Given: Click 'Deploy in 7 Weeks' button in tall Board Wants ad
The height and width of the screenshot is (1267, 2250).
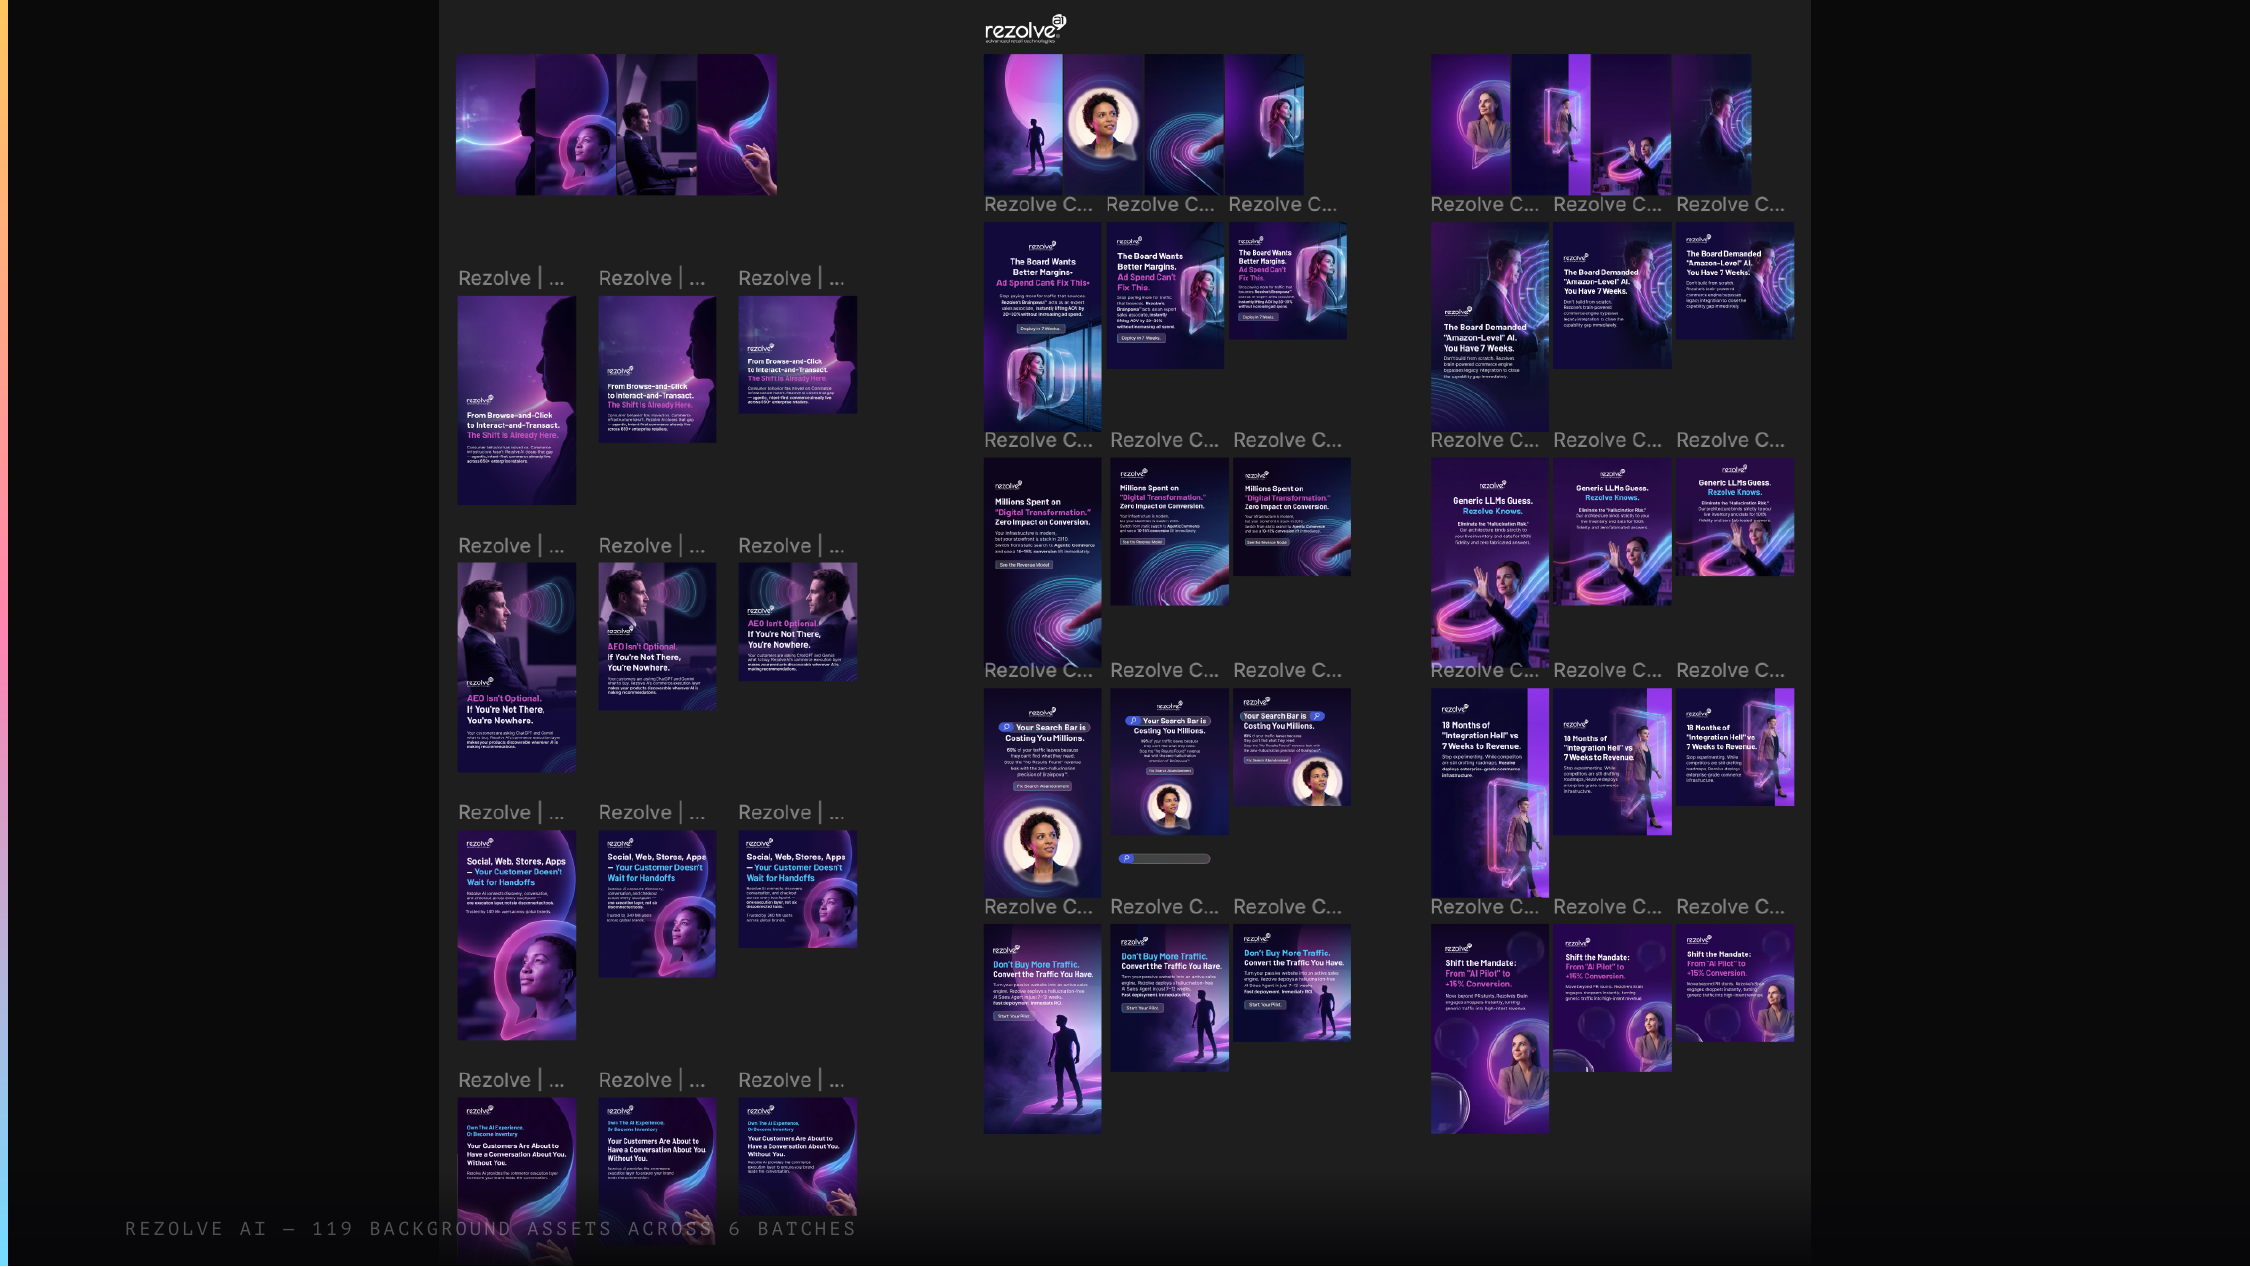Looking at the screenshot, I should 1041,328.
